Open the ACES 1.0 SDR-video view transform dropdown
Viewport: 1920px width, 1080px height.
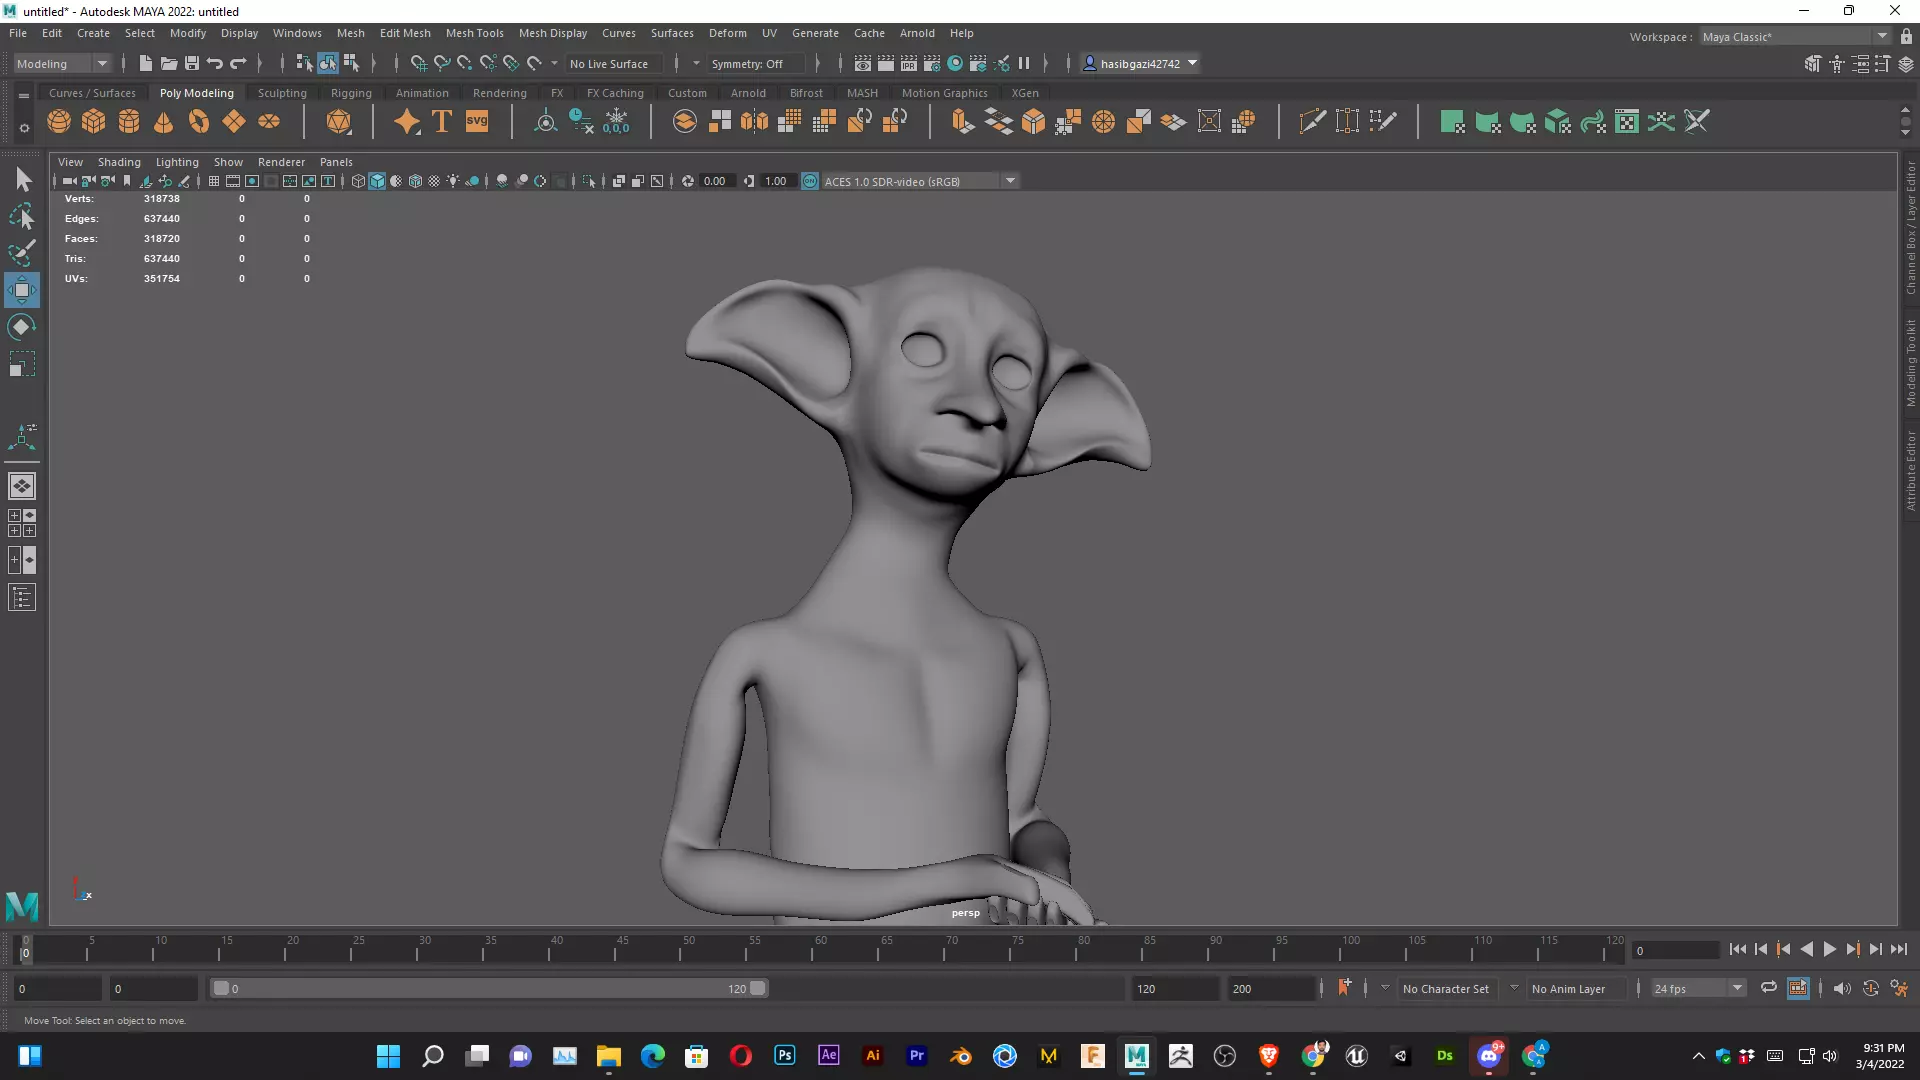coord(919,181)
